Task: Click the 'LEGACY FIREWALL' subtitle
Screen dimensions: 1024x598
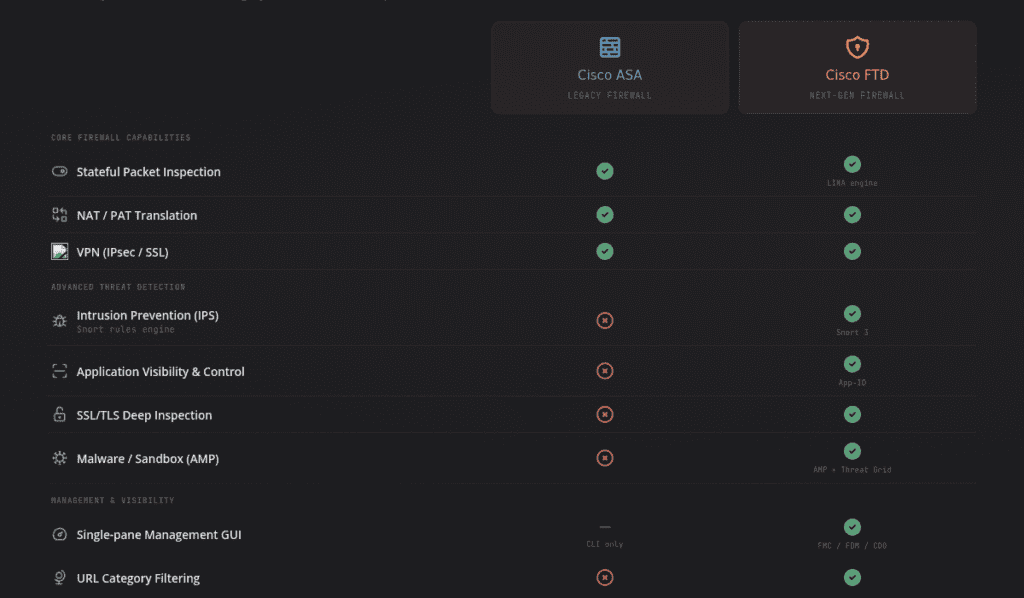Action: tap(609, 96)
